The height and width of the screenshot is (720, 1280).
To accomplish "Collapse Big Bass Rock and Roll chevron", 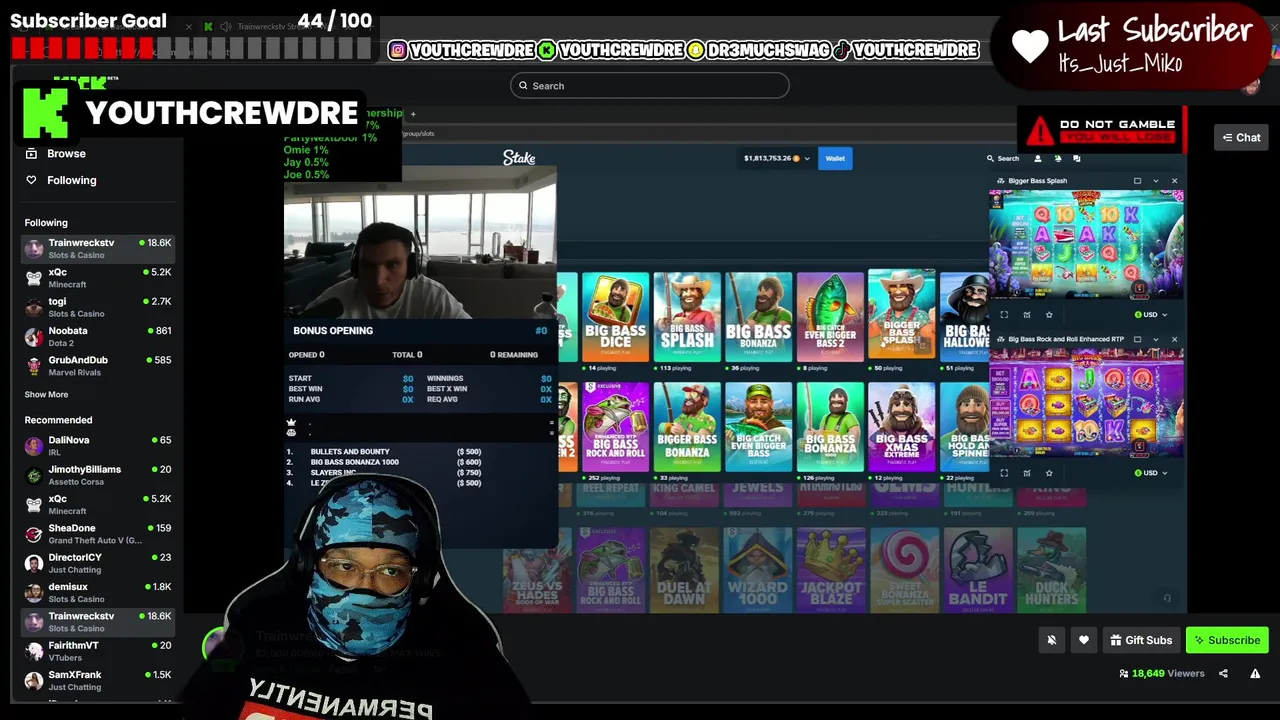I will 1156,340.
